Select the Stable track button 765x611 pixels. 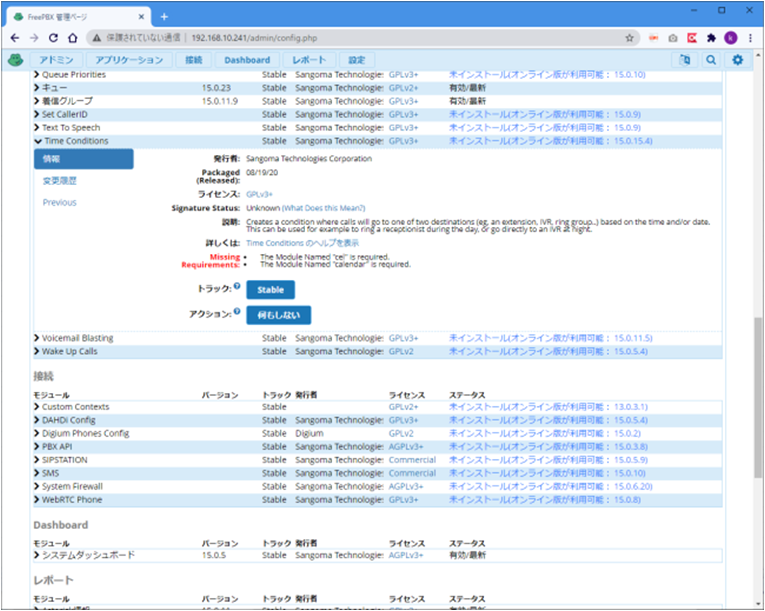(270, 290)
